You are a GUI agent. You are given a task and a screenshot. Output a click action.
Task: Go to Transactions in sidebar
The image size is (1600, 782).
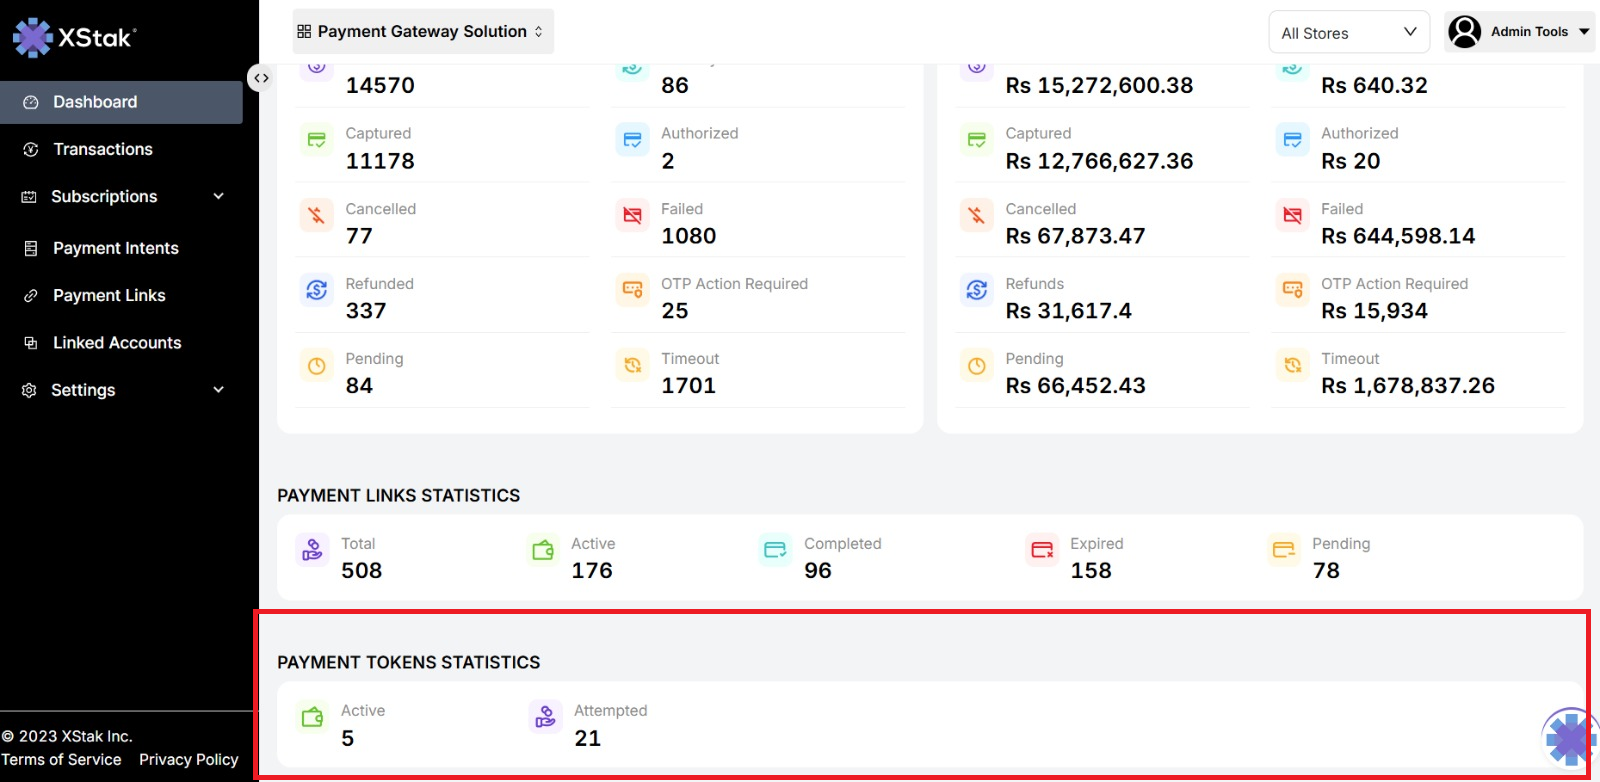[x=103, y=149]
